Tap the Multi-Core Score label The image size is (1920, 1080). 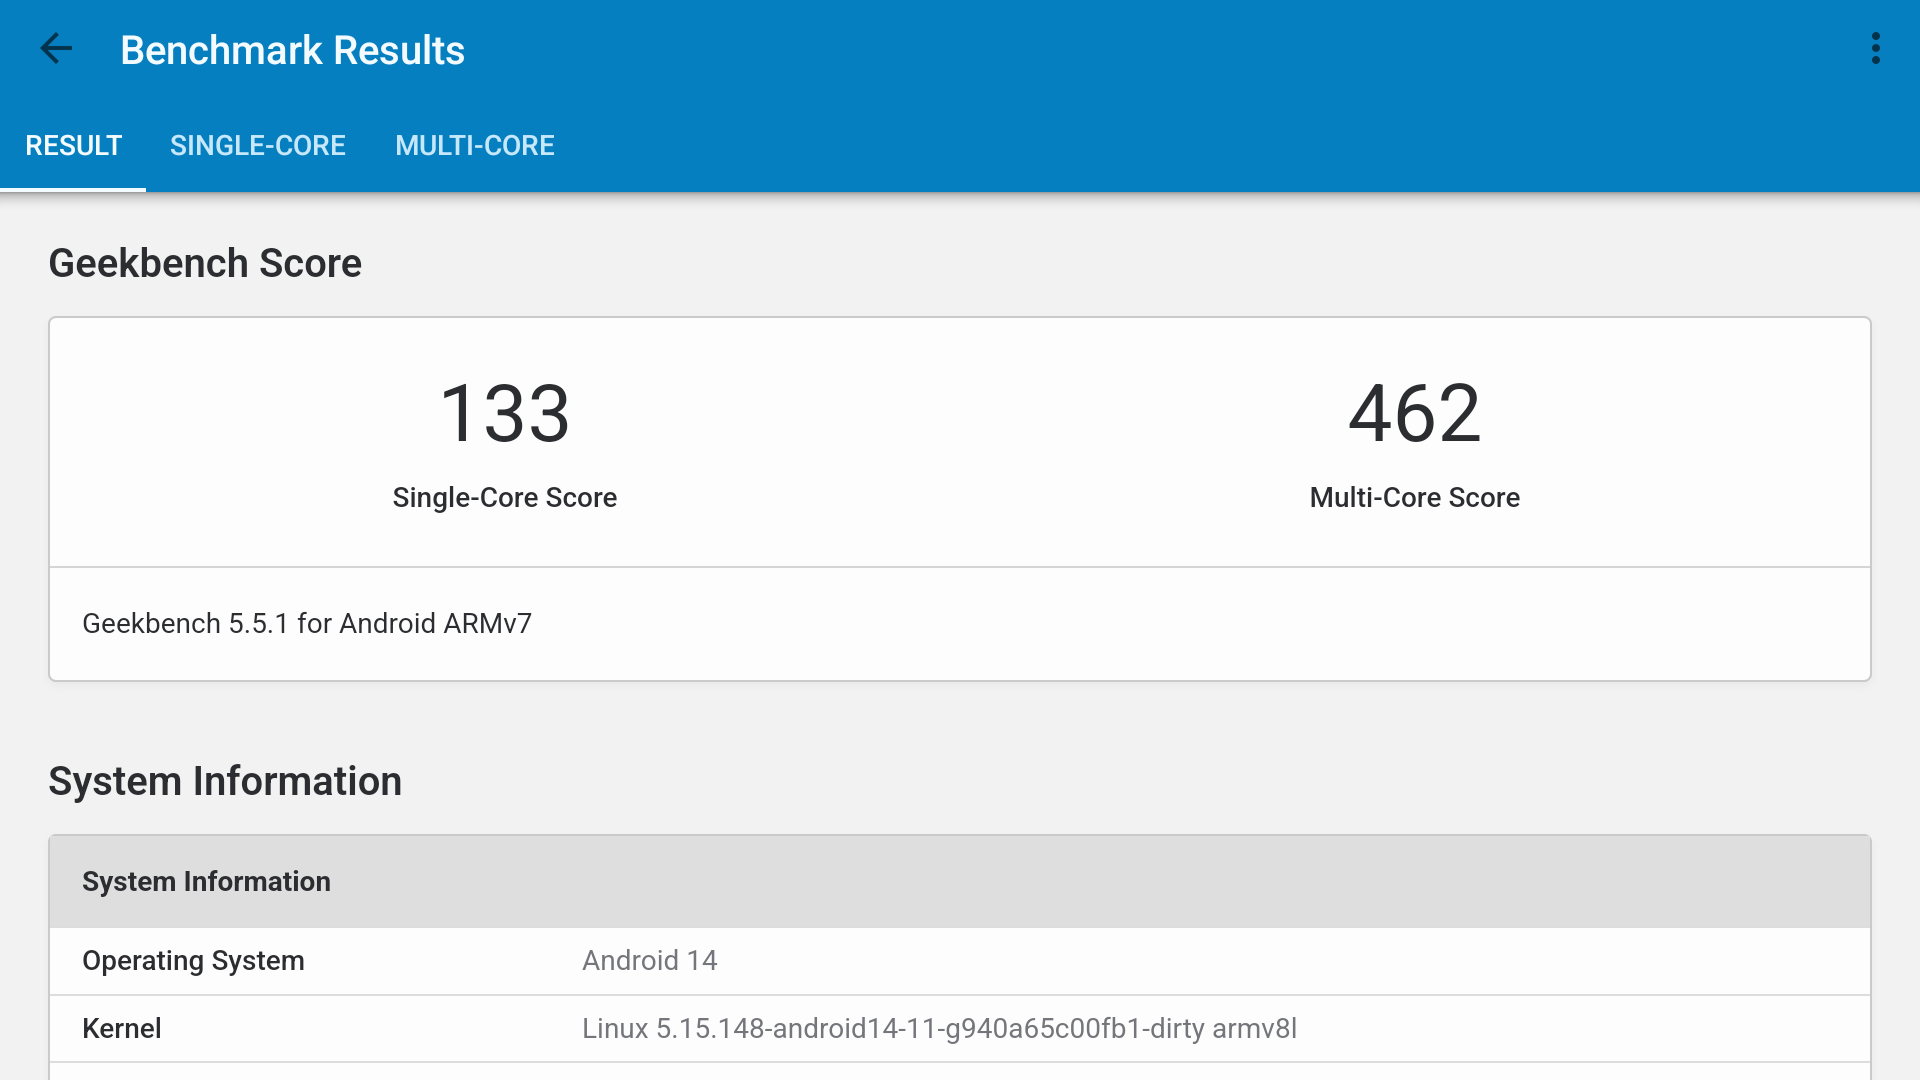(x=1414, y=497)
